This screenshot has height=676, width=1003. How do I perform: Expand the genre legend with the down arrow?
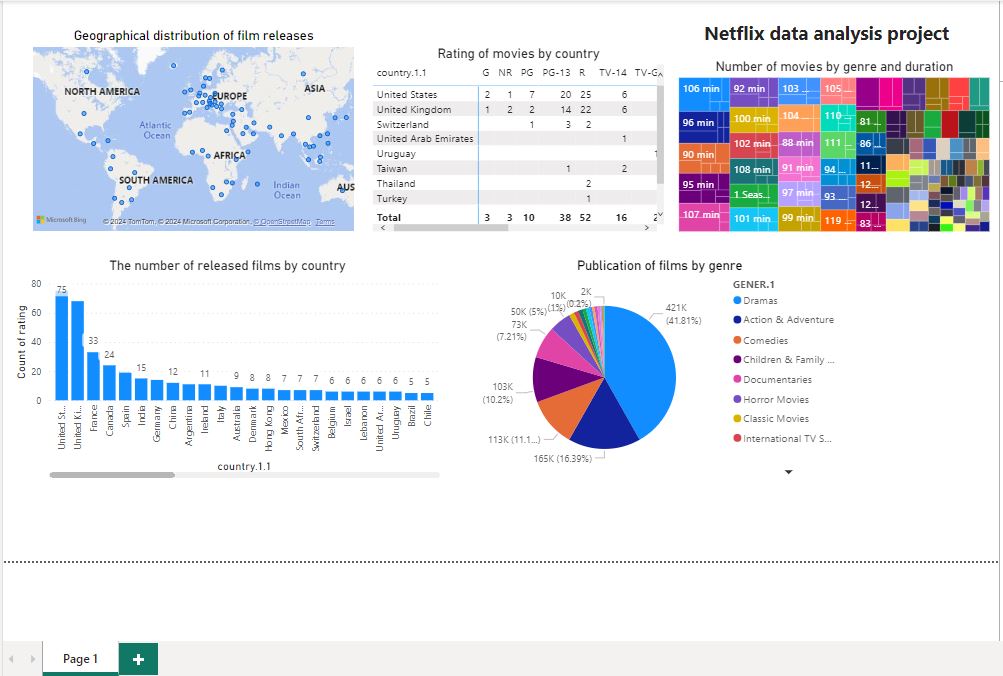coord(789,472)
